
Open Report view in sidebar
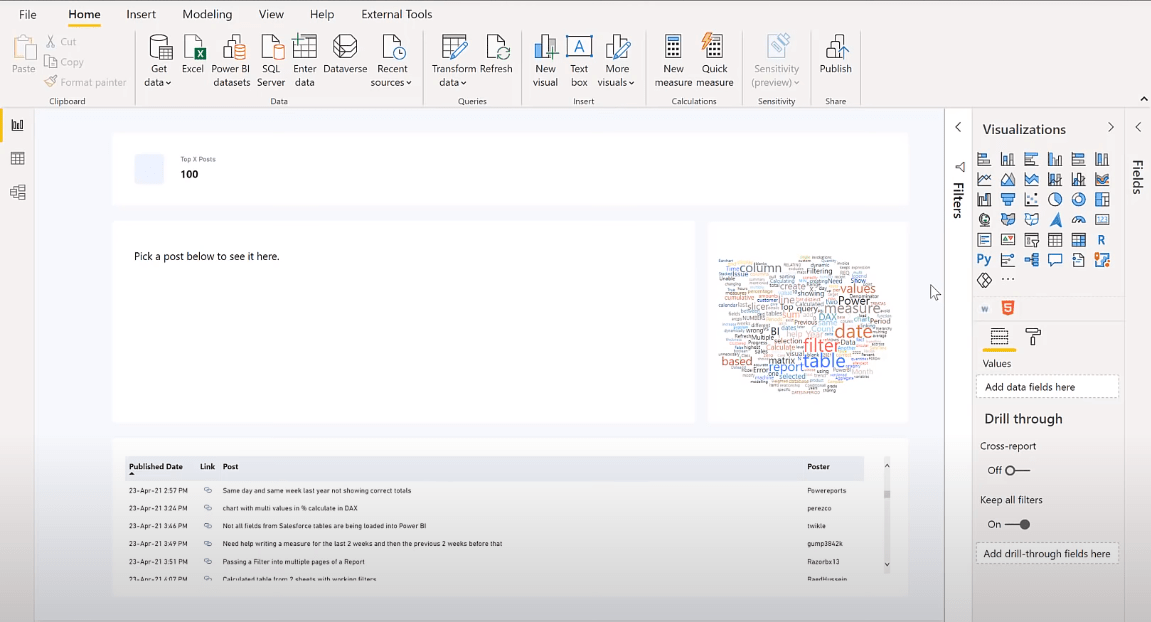point(18,125)
